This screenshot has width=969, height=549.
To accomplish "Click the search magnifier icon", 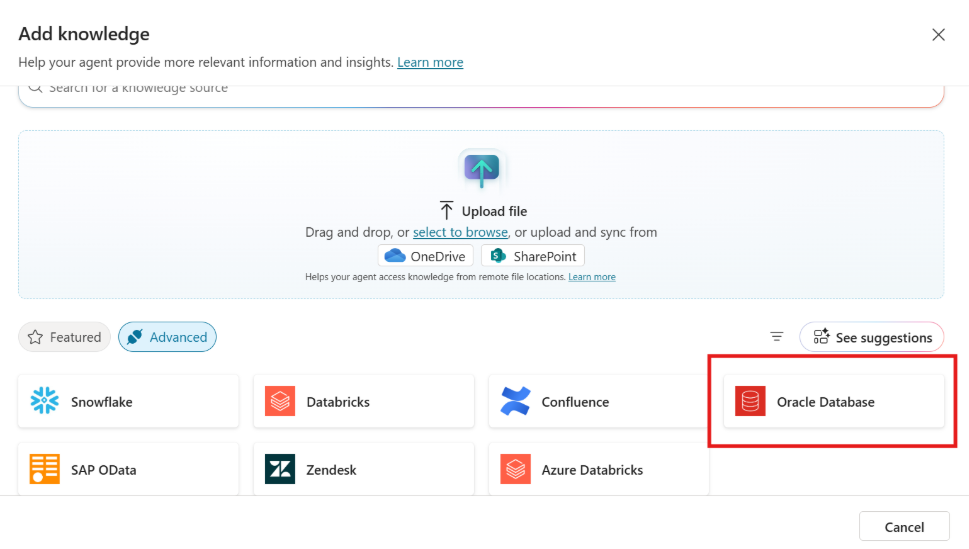I will pos(36,88).
